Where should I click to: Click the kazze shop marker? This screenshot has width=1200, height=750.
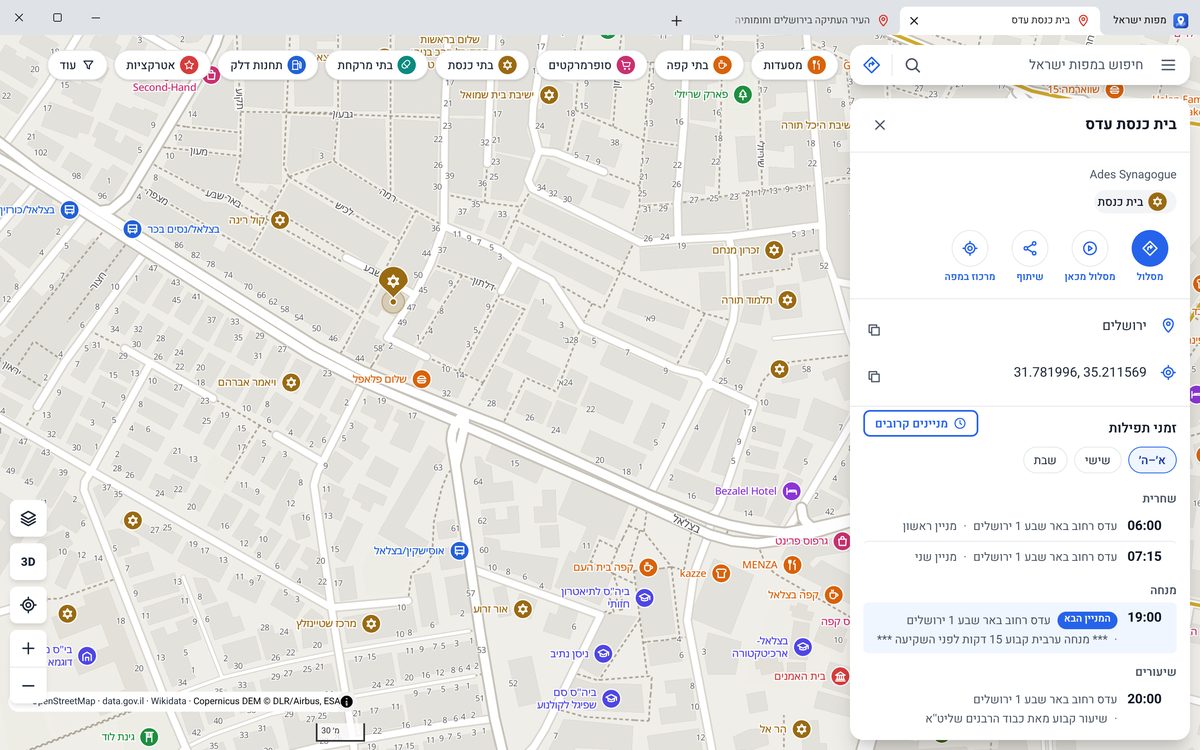(x=721, y=573)
